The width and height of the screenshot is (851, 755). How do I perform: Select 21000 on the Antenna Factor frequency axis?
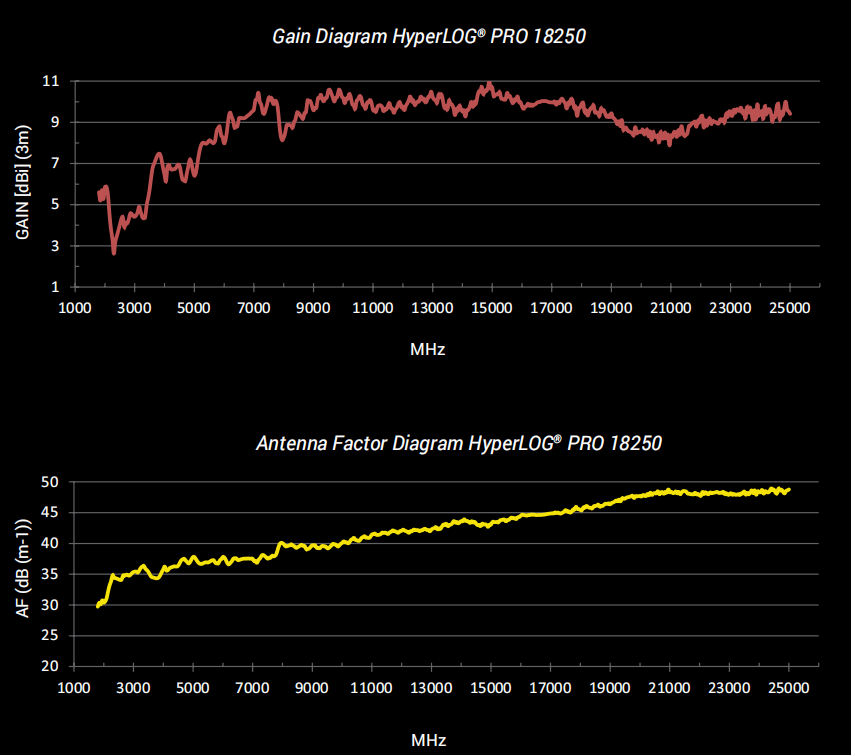[670, 688]
